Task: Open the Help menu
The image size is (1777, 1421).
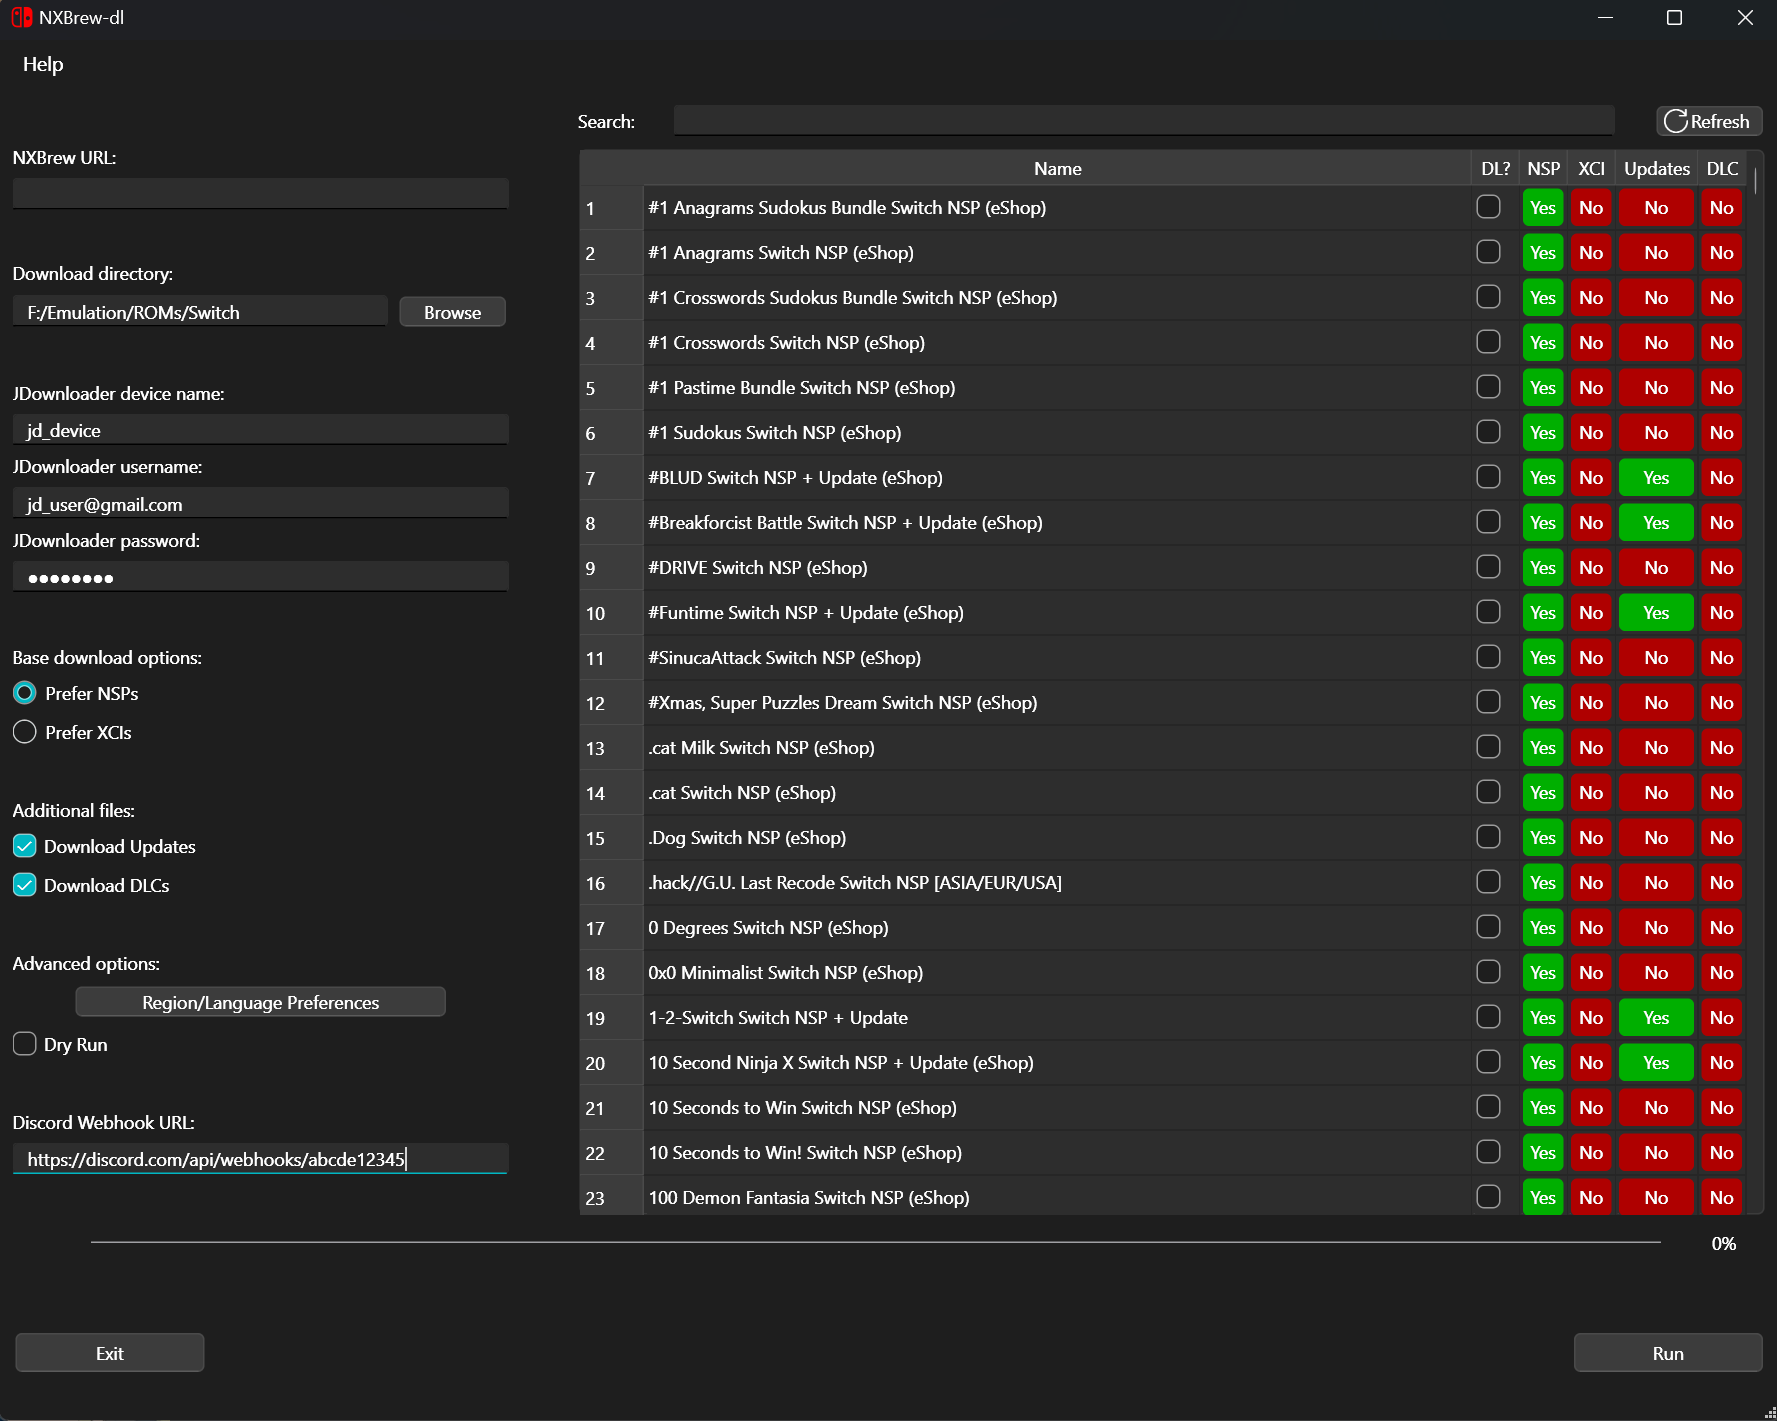Action: tap(43, 64)
